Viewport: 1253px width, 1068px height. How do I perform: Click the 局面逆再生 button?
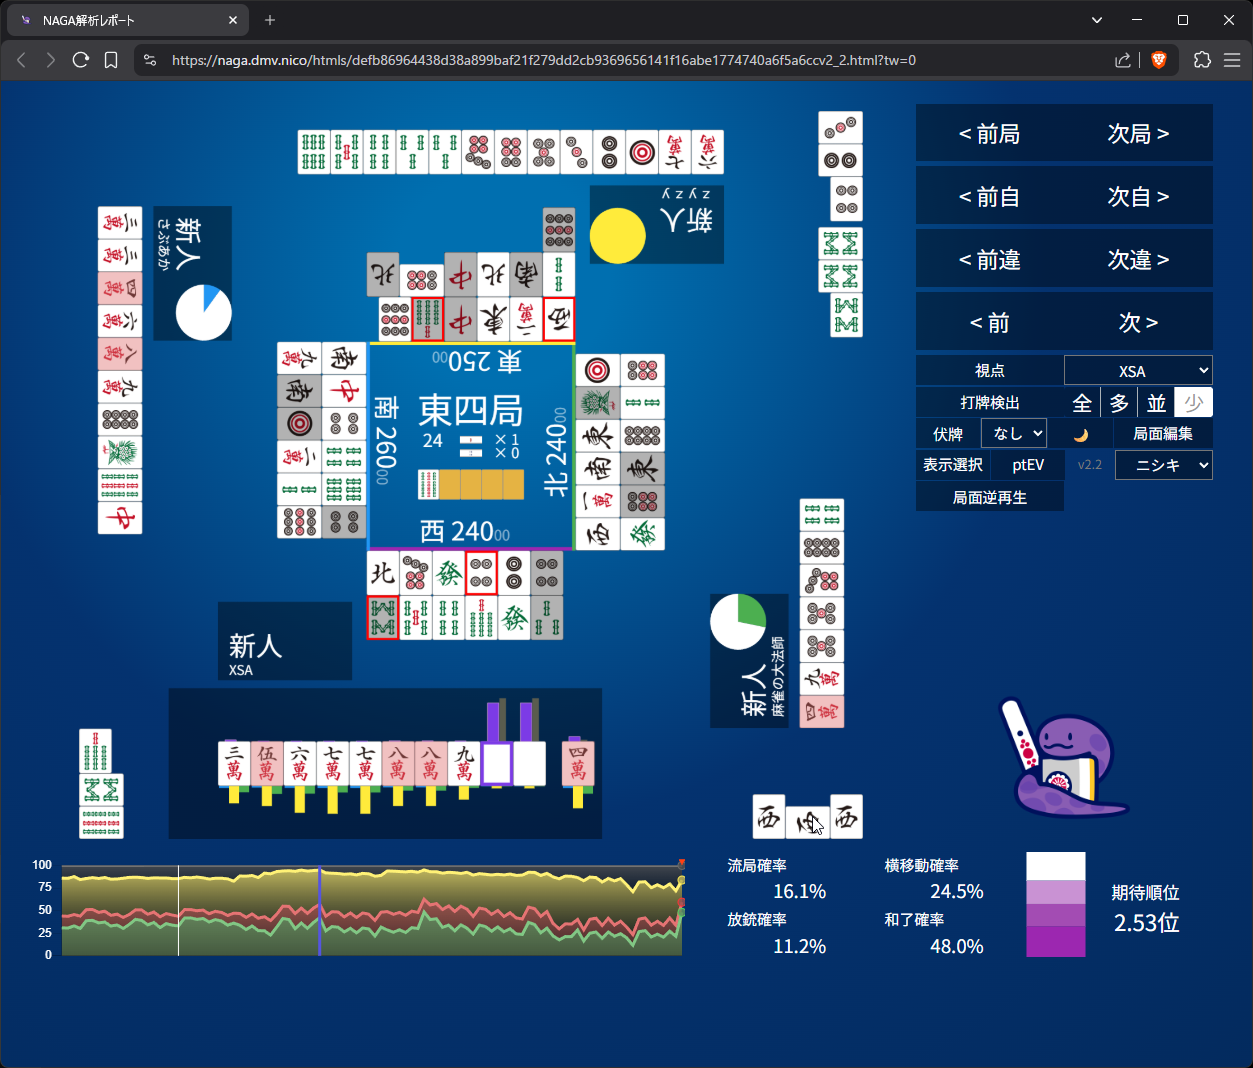(x=989, y=497)
